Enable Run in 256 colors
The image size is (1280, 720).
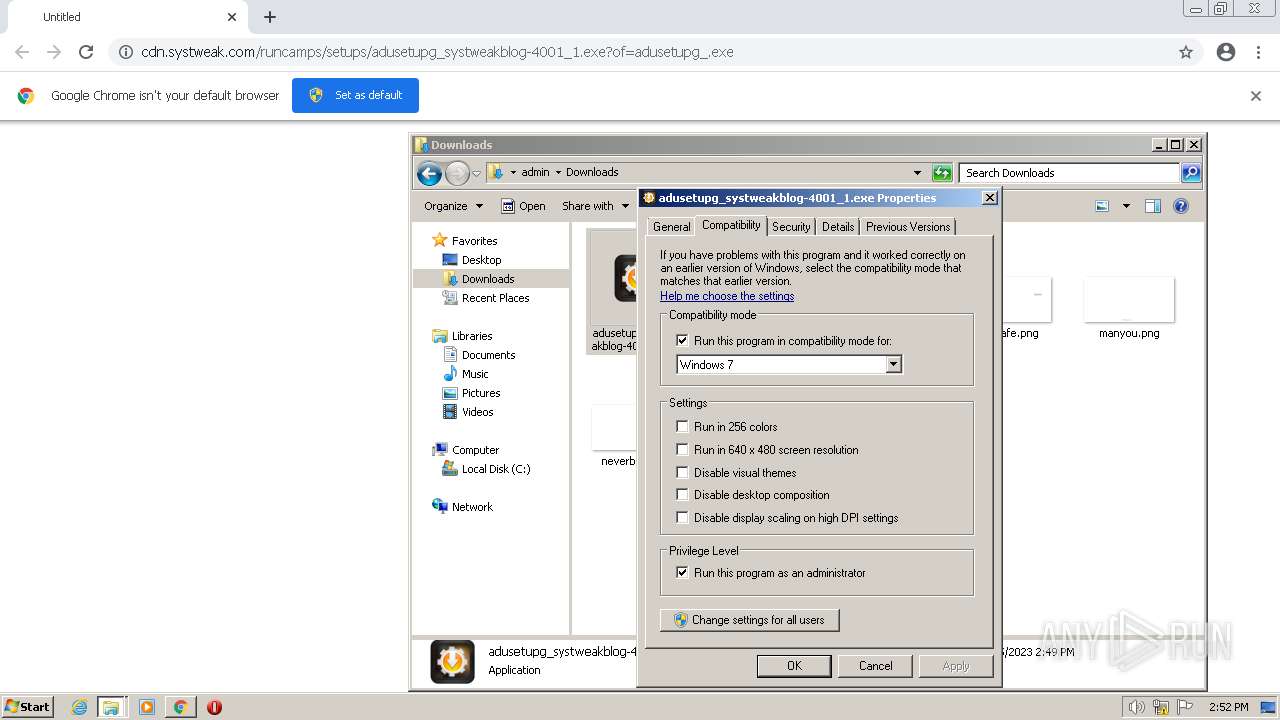point(683,427)
